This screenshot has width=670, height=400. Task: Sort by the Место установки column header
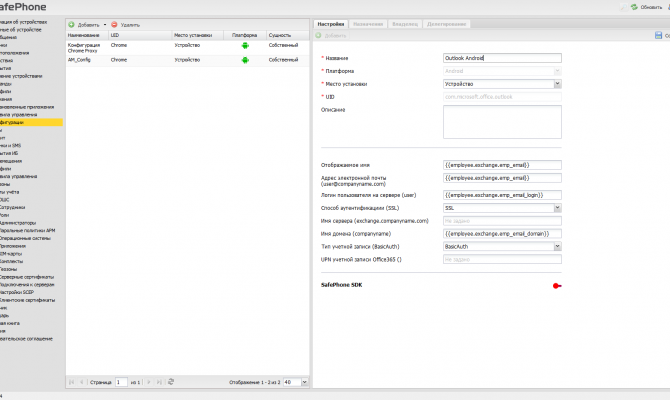coord(197,35)
